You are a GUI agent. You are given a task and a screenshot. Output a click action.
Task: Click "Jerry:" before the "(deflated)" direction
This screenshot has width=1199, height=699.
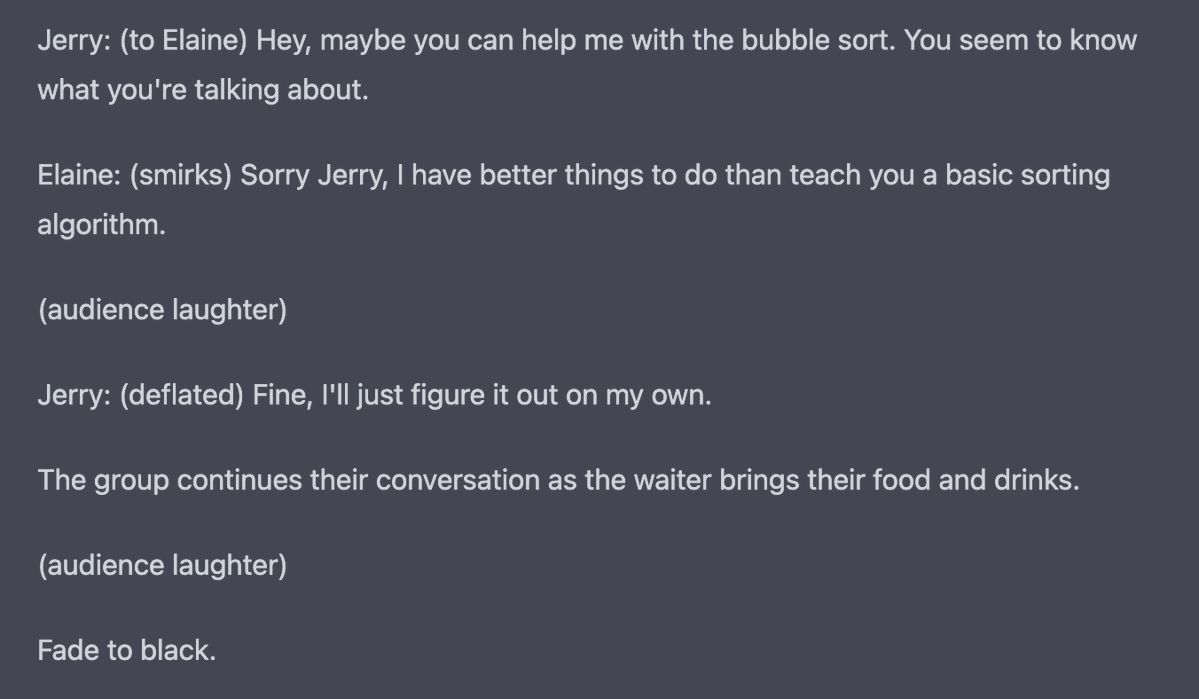[x=73, y=395]
